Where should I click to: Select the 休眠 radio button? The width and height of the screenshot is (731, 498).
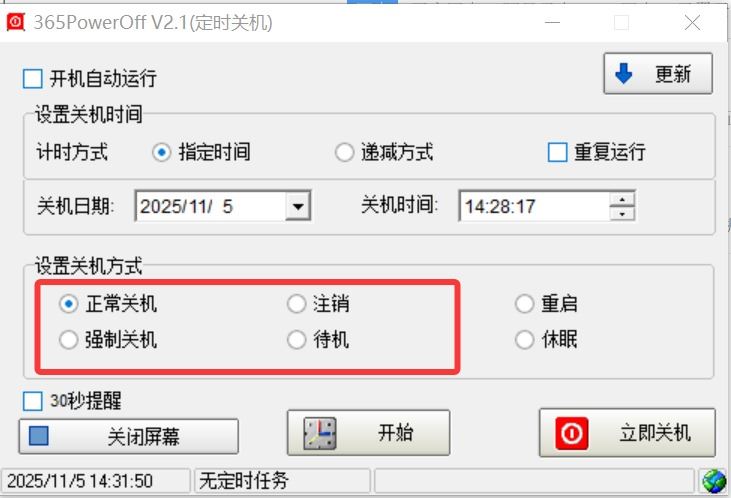pyautogui.click(x=524, y=340)
